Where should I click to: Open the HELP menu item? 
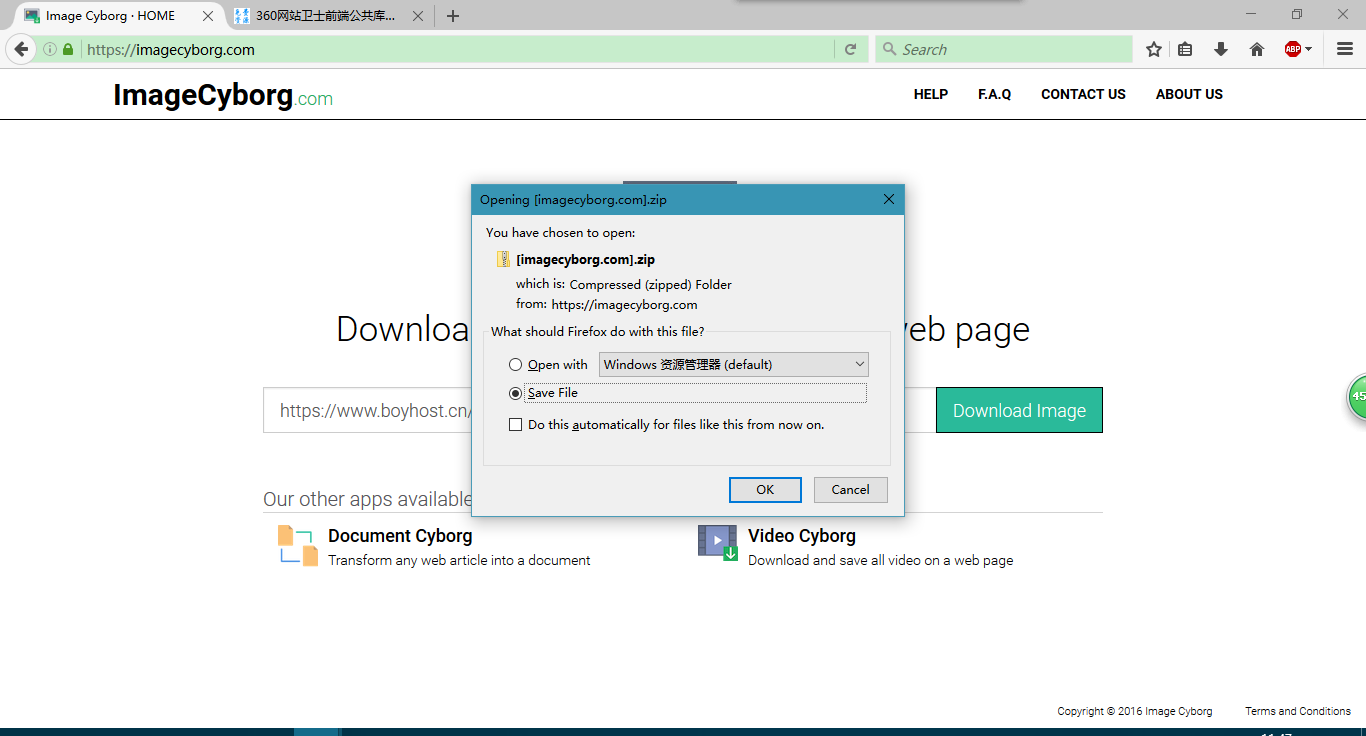click(x=931, y=94)
